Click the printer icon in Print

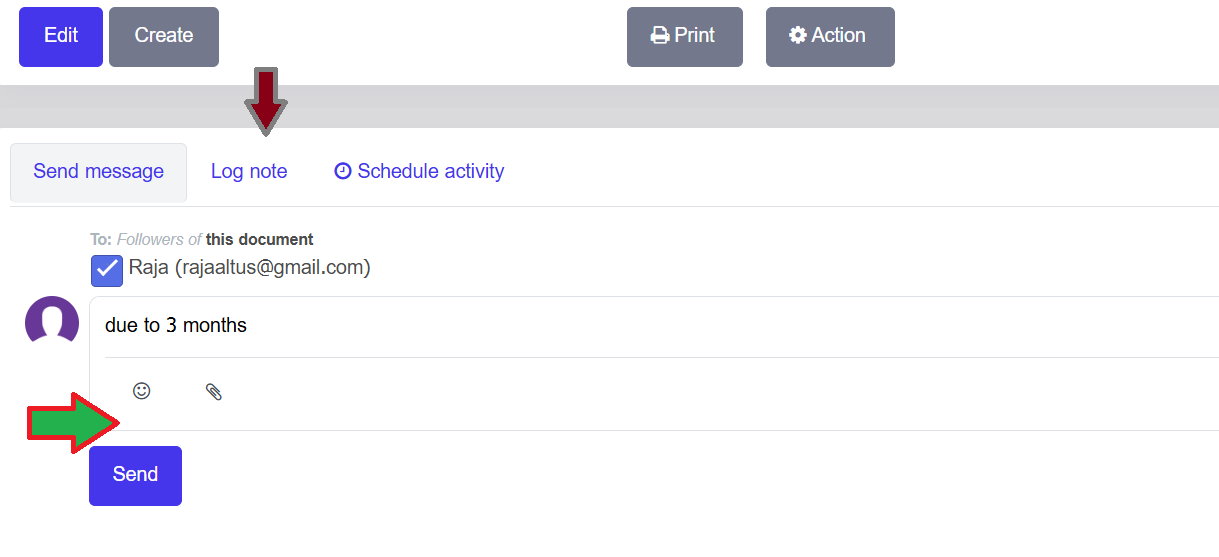point(660,36)
